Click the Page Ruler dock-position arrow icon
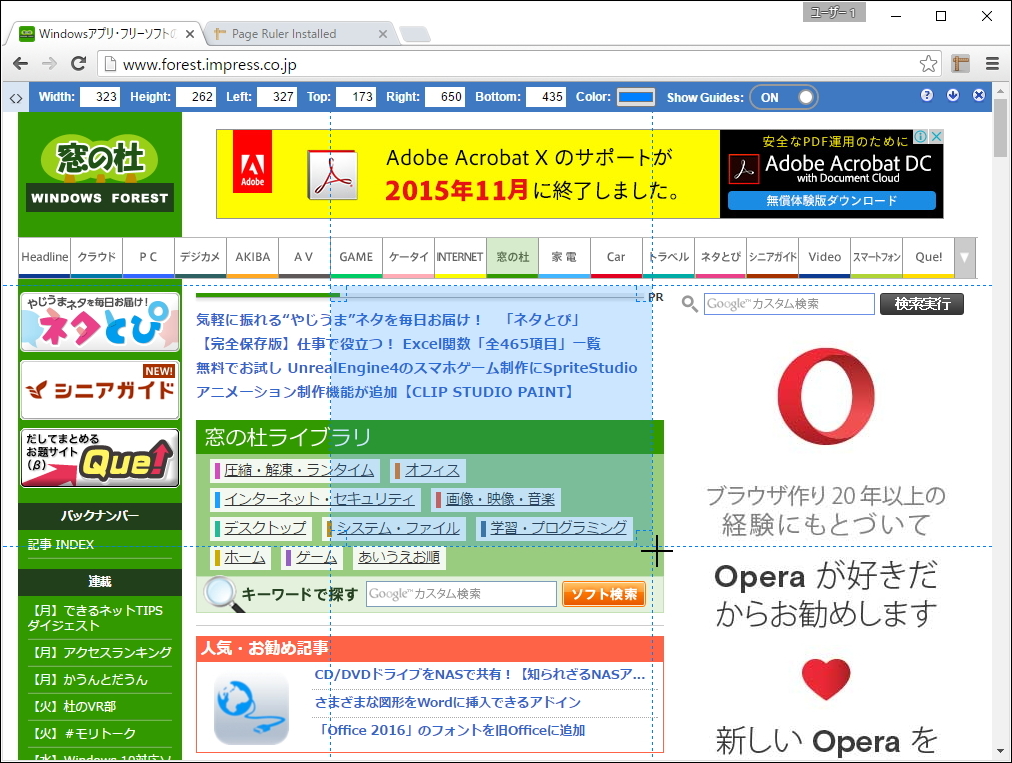This screenshot has height=763, width=1012. coord(952,95)
